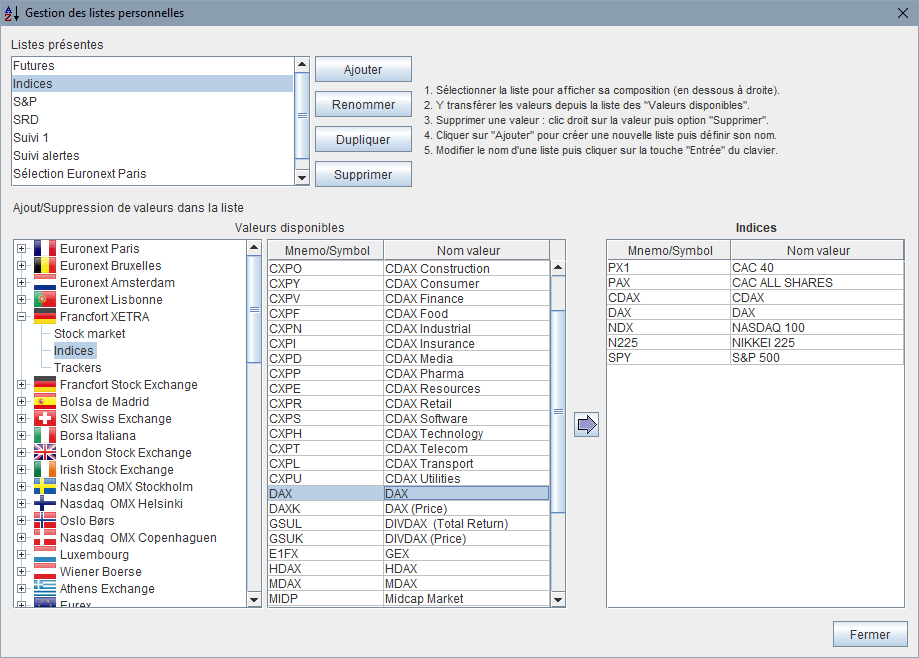The height and width of the screenshot is (658, 919).
Task: Select the DIVDAX (Total Return) row
Action: tap(409, 524)
